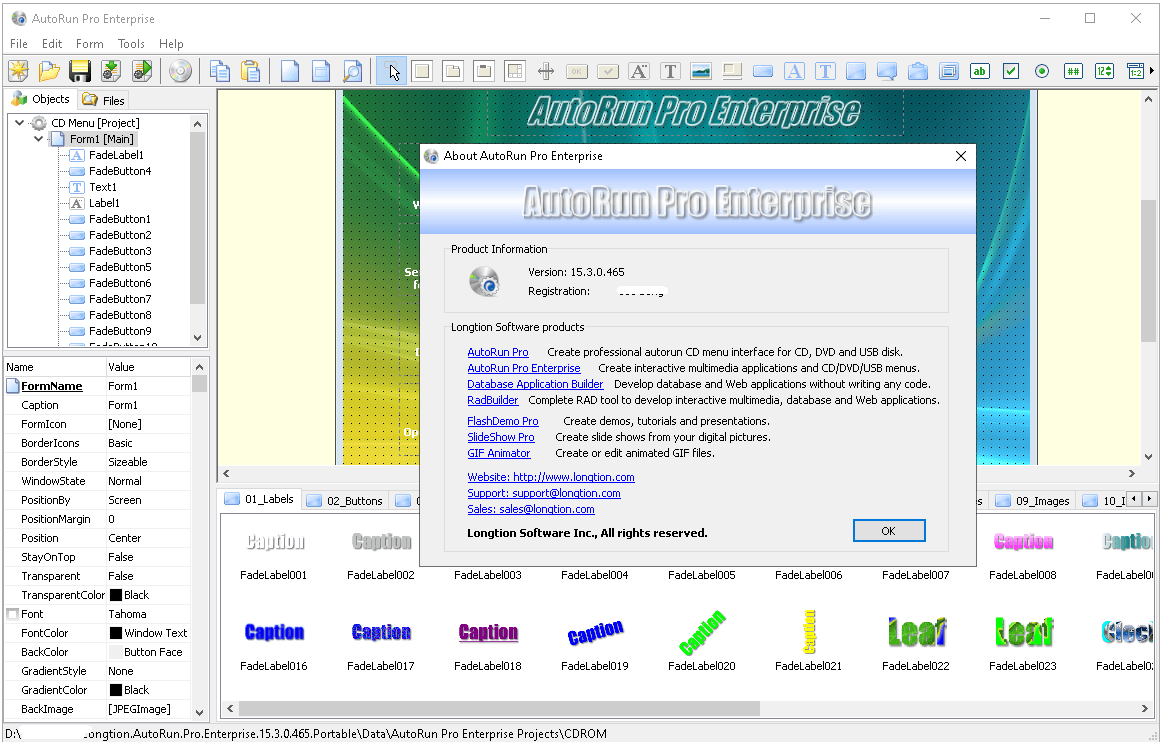Click the FontColor Window Text swatch

[116, 633]
